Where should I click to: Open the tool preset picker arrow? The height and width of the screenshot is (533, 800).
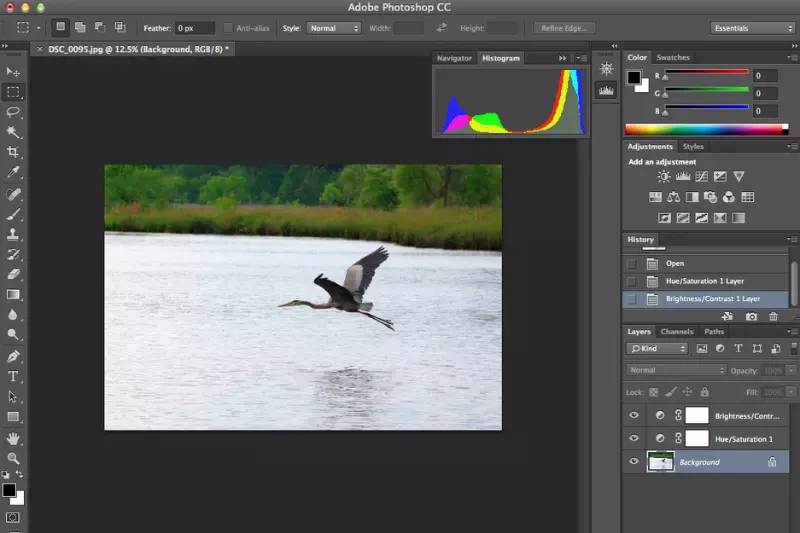click(x=38, y=28)
